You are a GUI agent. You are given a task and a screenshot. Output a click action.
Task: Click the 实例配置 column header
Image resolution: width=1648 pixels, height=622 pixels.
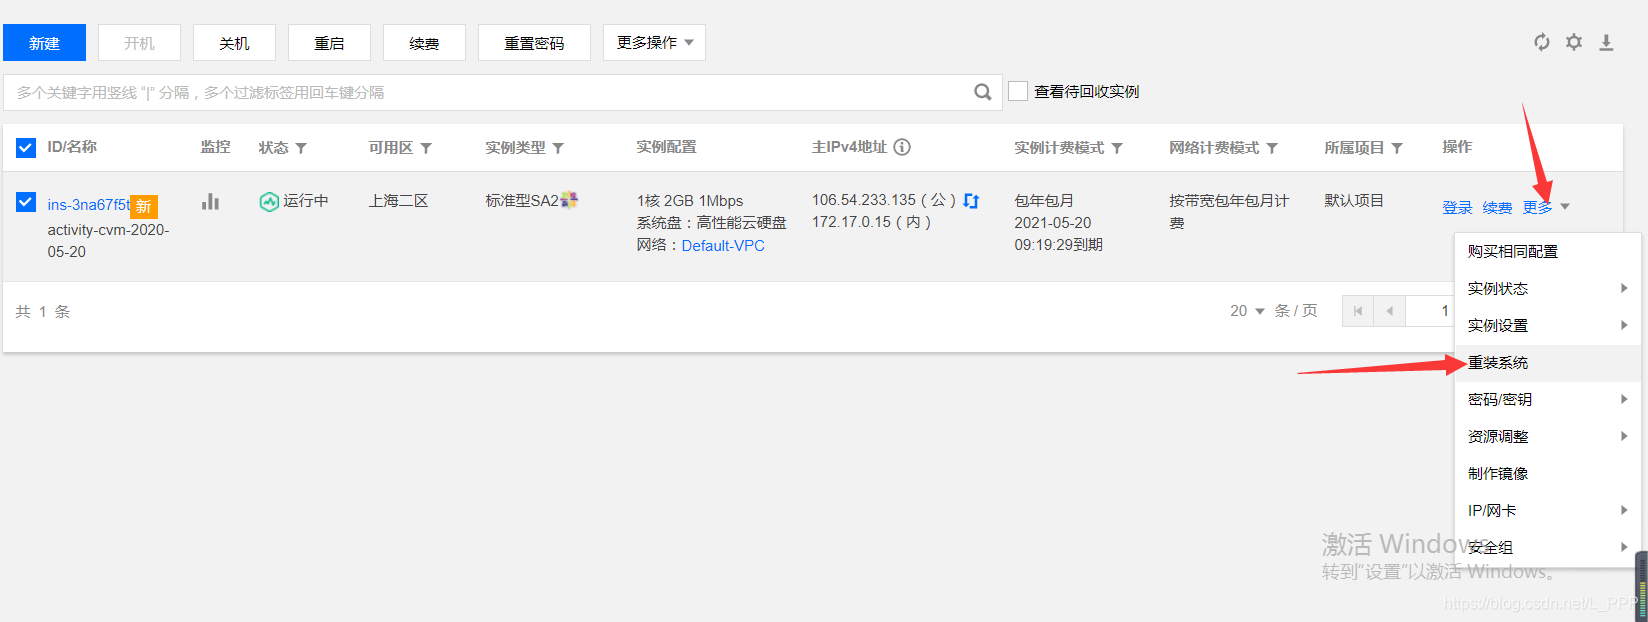[666, 147]
